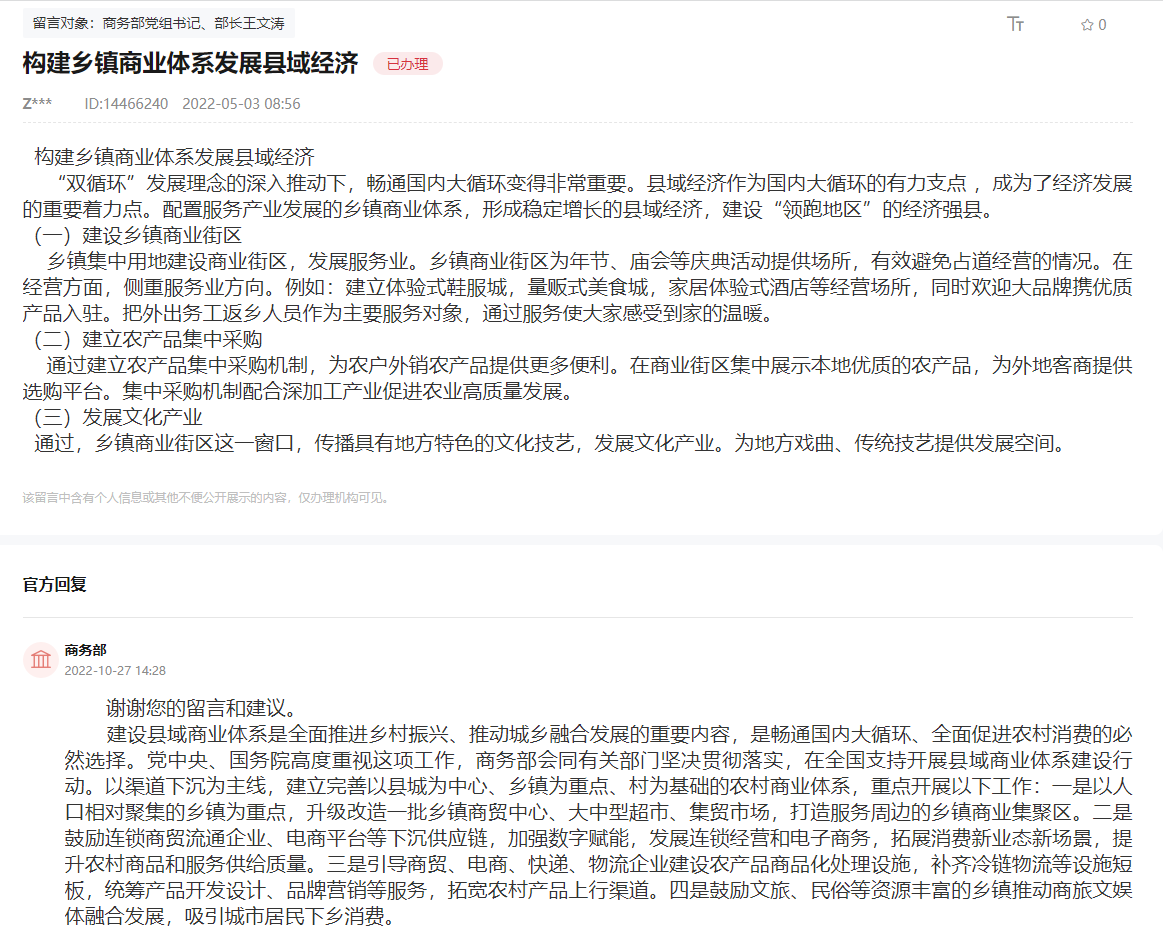Open the 商务部 replier name
The width and height of the screenshot is (1163, 946).
click(85, 650)
